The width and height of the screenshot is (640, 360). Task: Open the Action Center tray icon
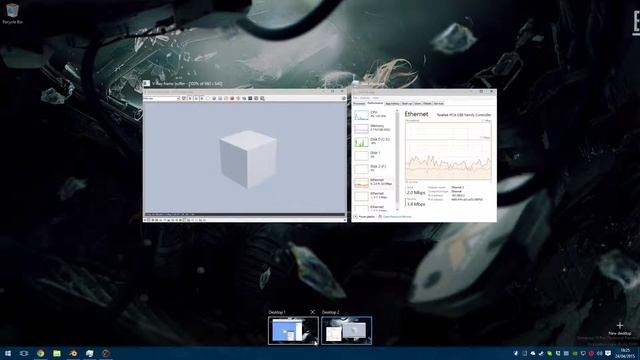pos(608,353)
